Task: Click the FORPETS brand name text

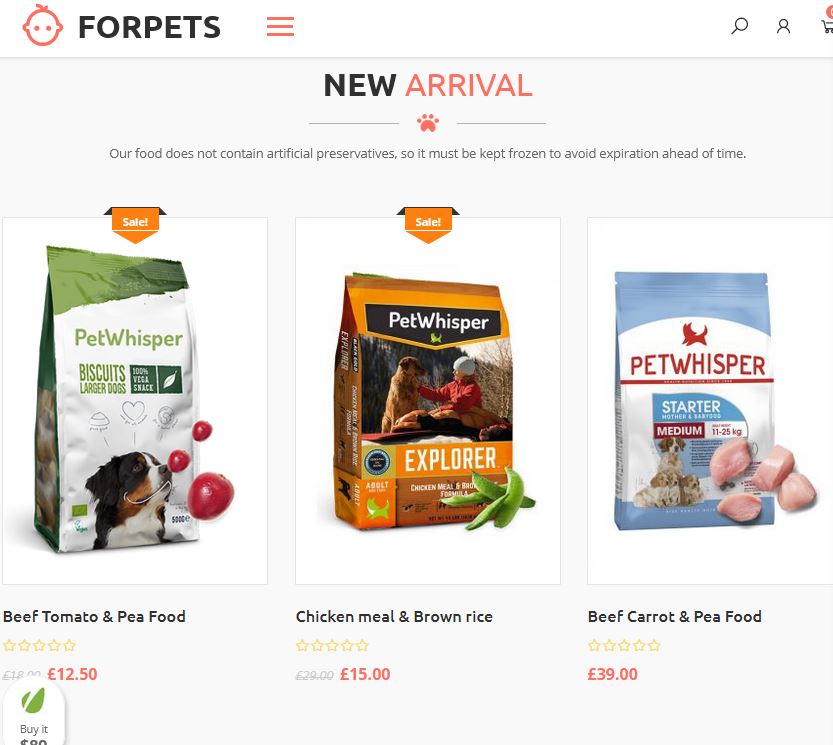Action: click(149, 27)
